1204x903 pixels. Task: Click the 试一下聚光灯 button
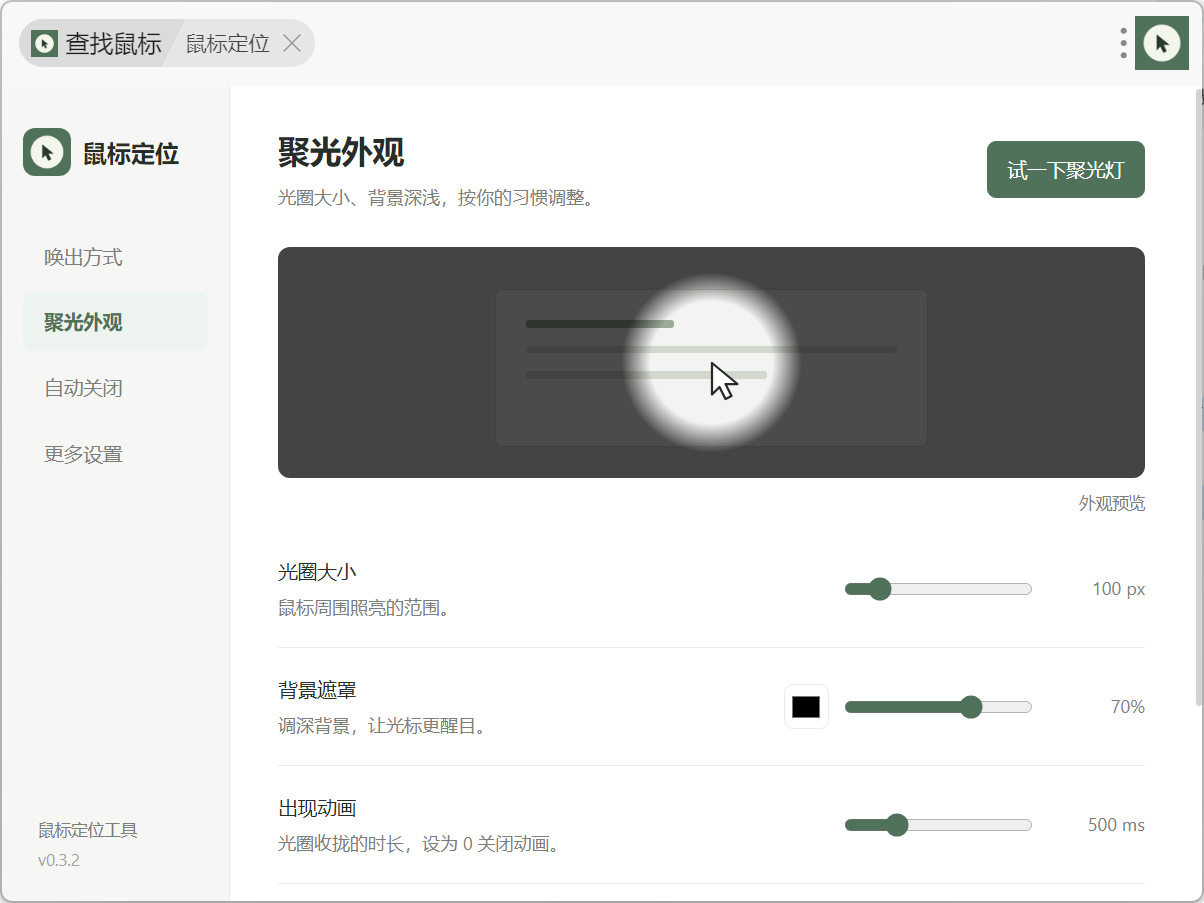[1065, 169]
